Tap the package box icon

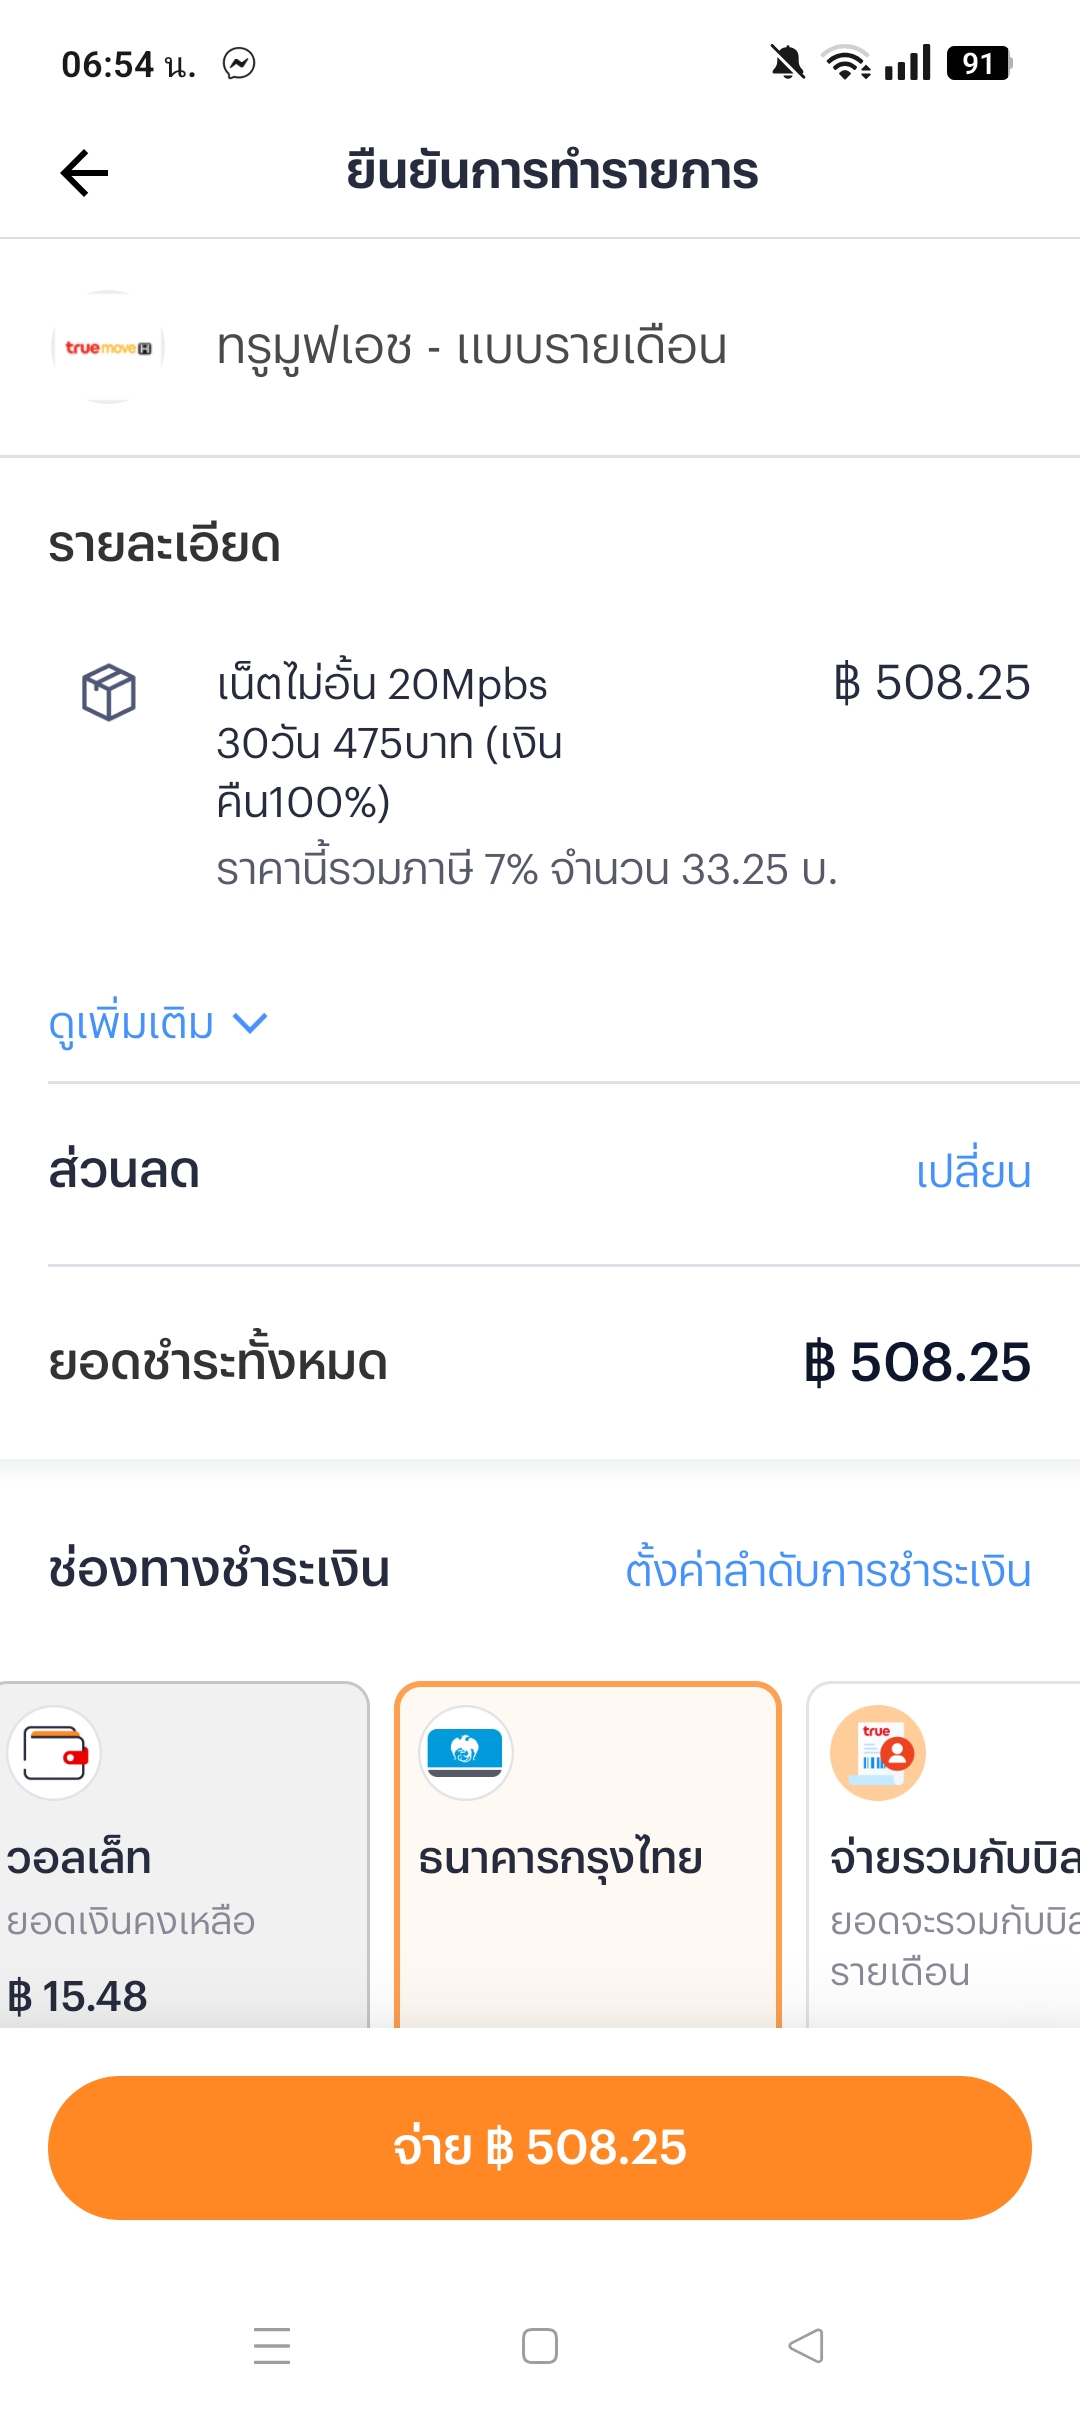click(x=108, y=691)
